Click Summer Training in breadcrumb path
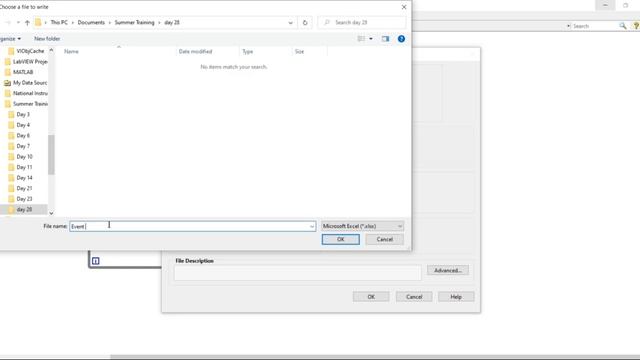This screenshot has height=360, width=640. pyautogui.click(x=134, y=22)
